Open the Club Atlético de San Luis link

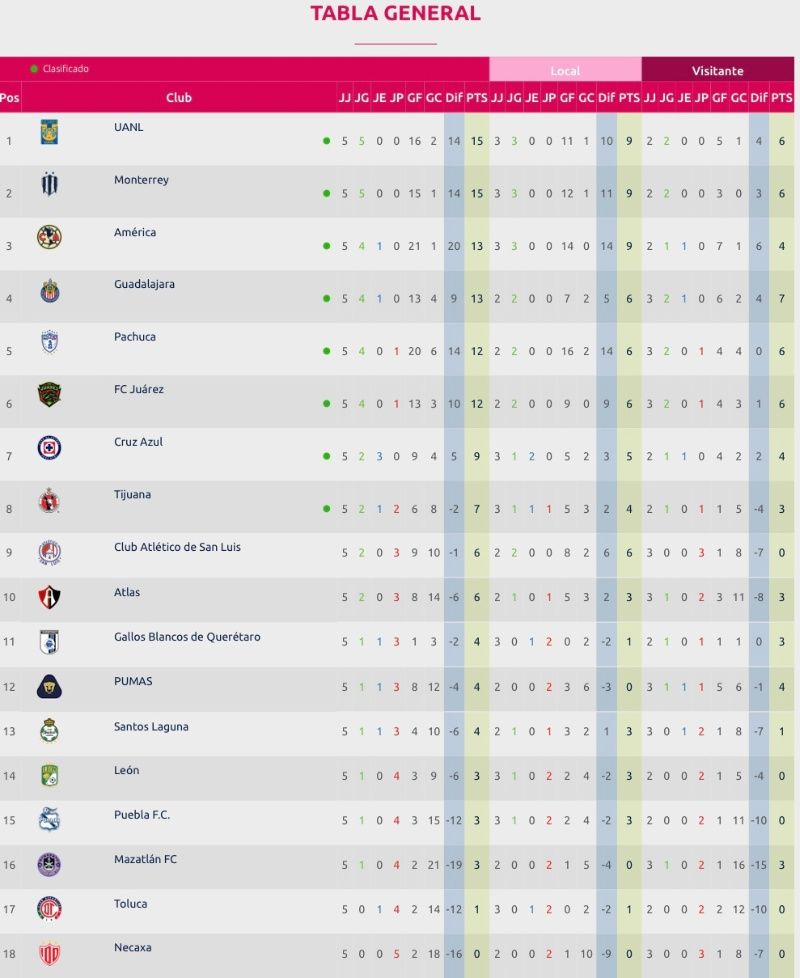pos(177,547)
